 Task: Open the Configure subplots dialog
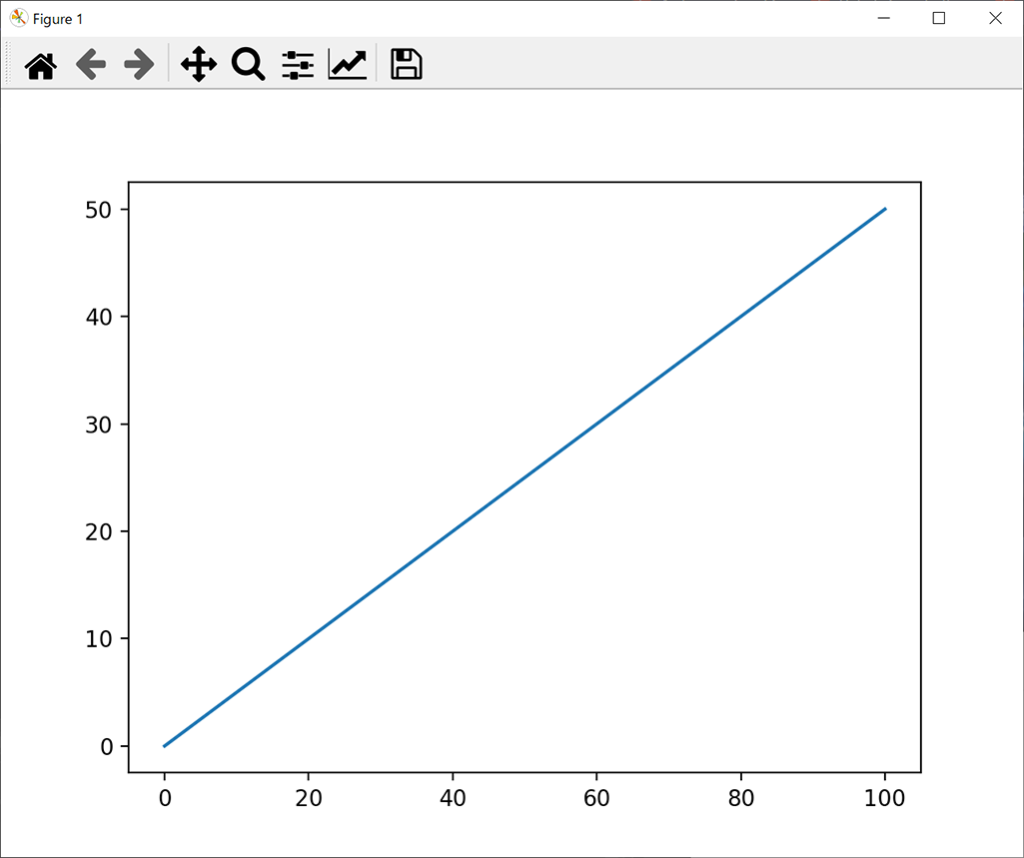[x=298, y=66]
